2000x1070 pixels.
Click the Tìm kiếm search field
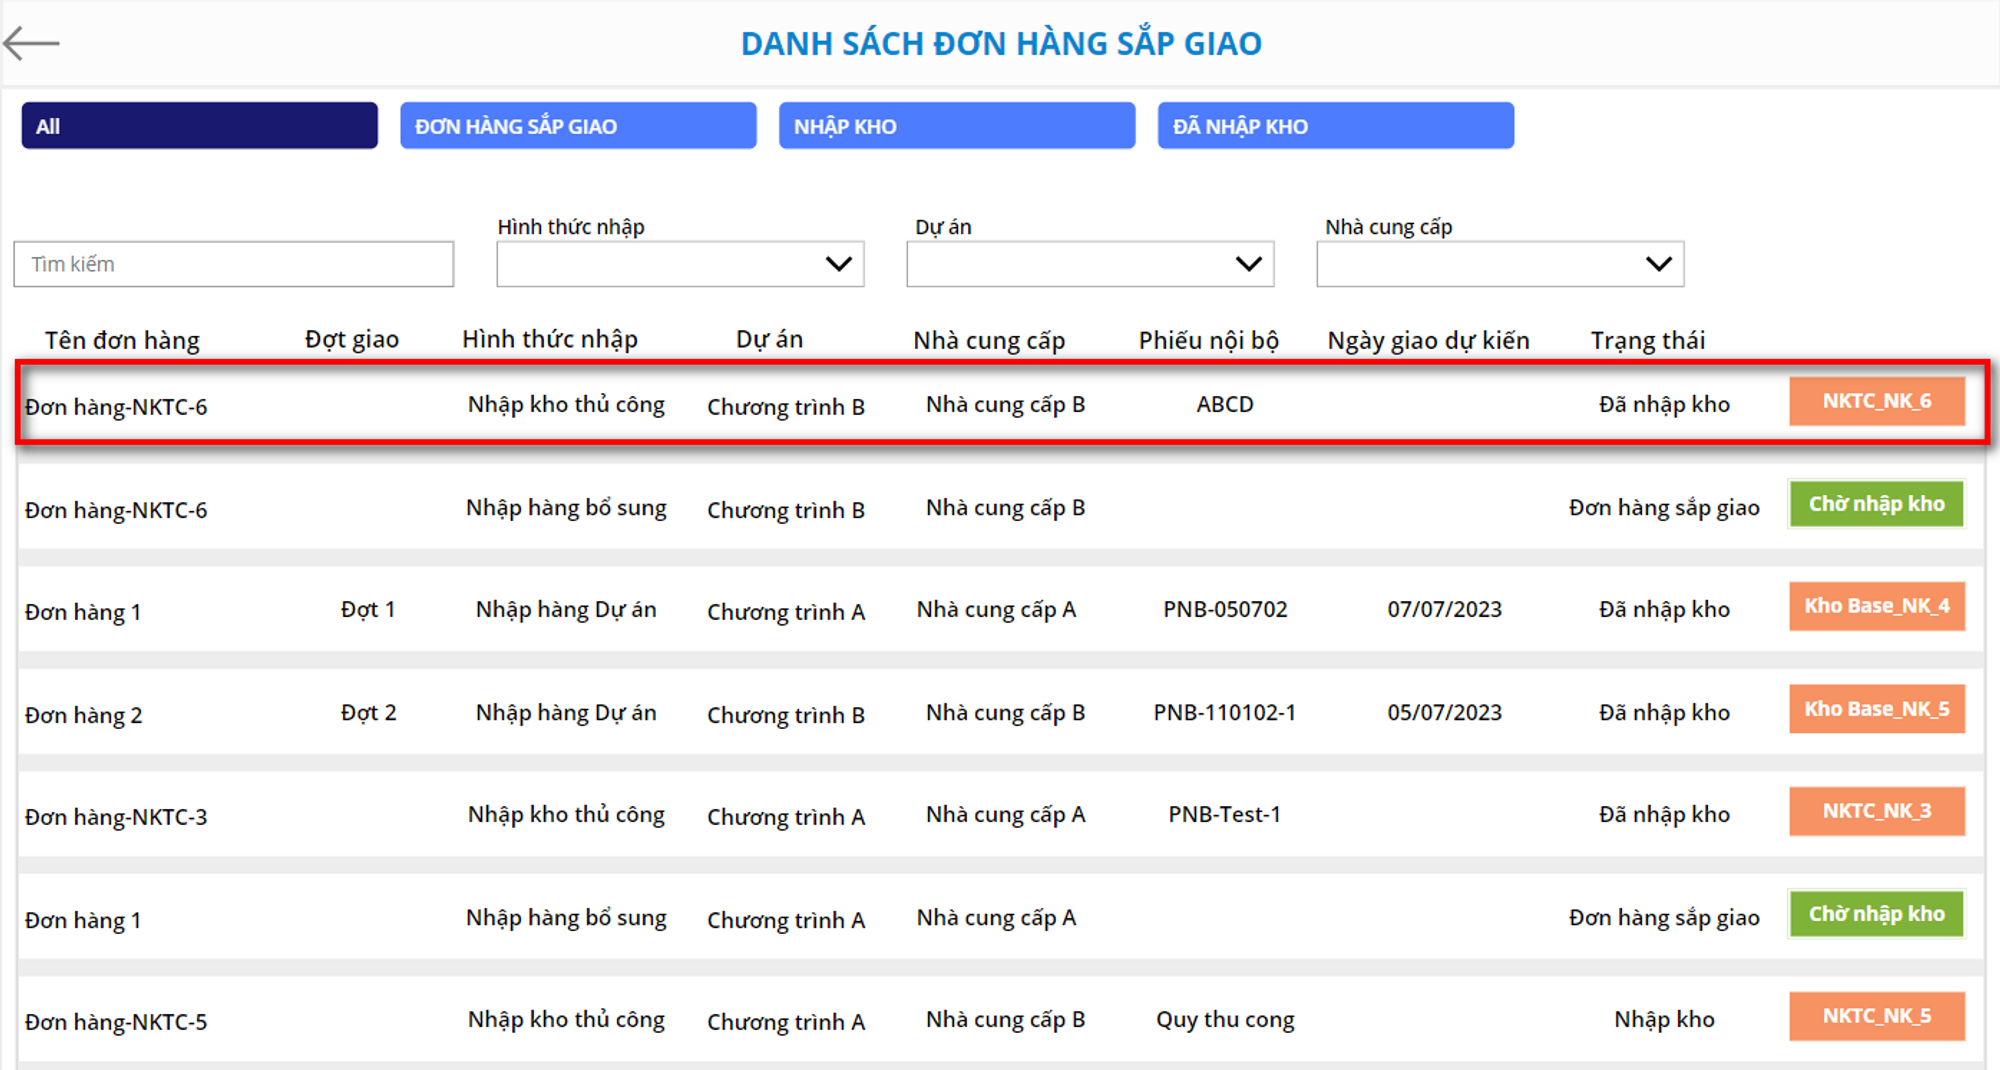(x=233, y=264)
